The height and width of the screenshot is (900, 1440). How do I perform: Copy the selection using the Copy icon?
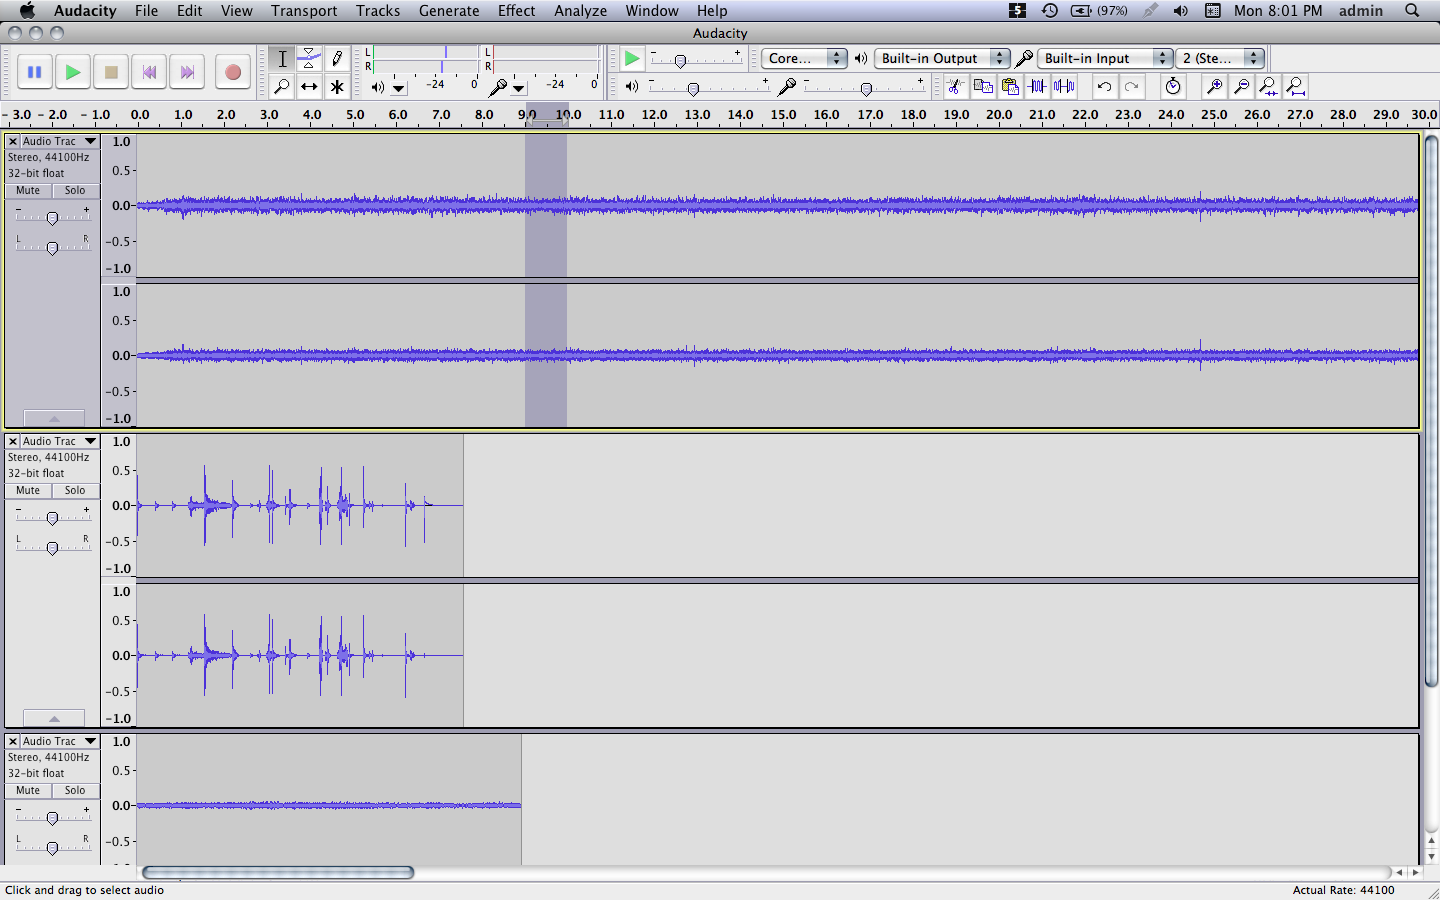point(983,87)
